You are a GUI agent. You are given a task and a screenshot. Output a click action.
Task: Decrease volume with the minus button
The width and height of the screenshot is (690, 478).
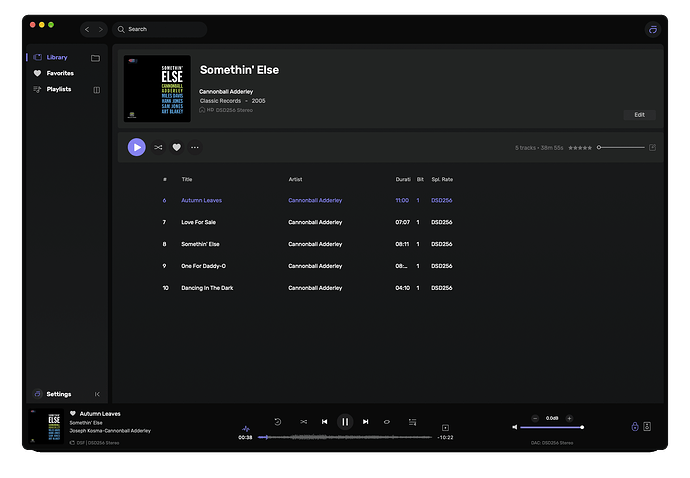pyautogui.click(x=535, y=418)
